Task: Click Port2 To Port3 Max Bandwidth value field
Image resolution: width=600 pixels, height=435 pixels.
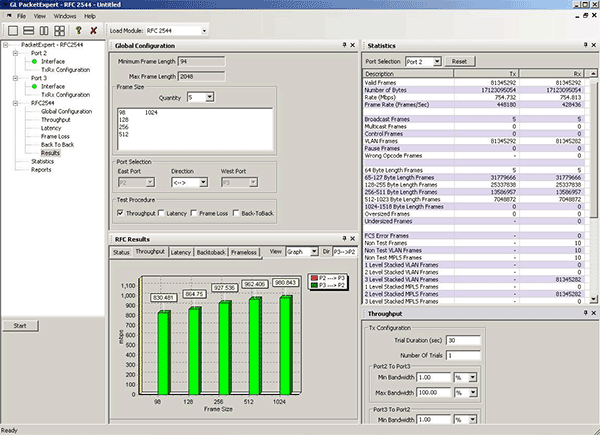Action: (434, 393)
